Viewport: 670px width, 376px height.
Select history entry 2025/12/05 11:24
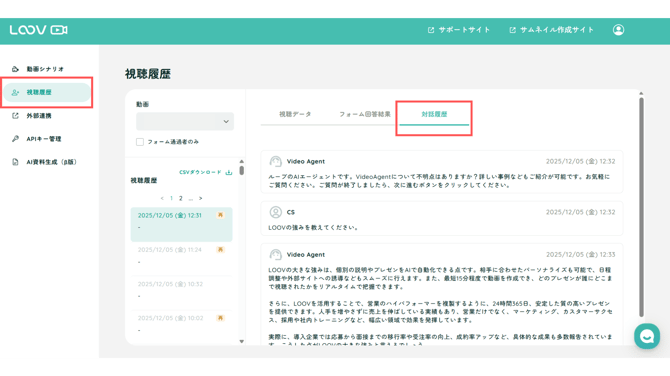(182, 258)
